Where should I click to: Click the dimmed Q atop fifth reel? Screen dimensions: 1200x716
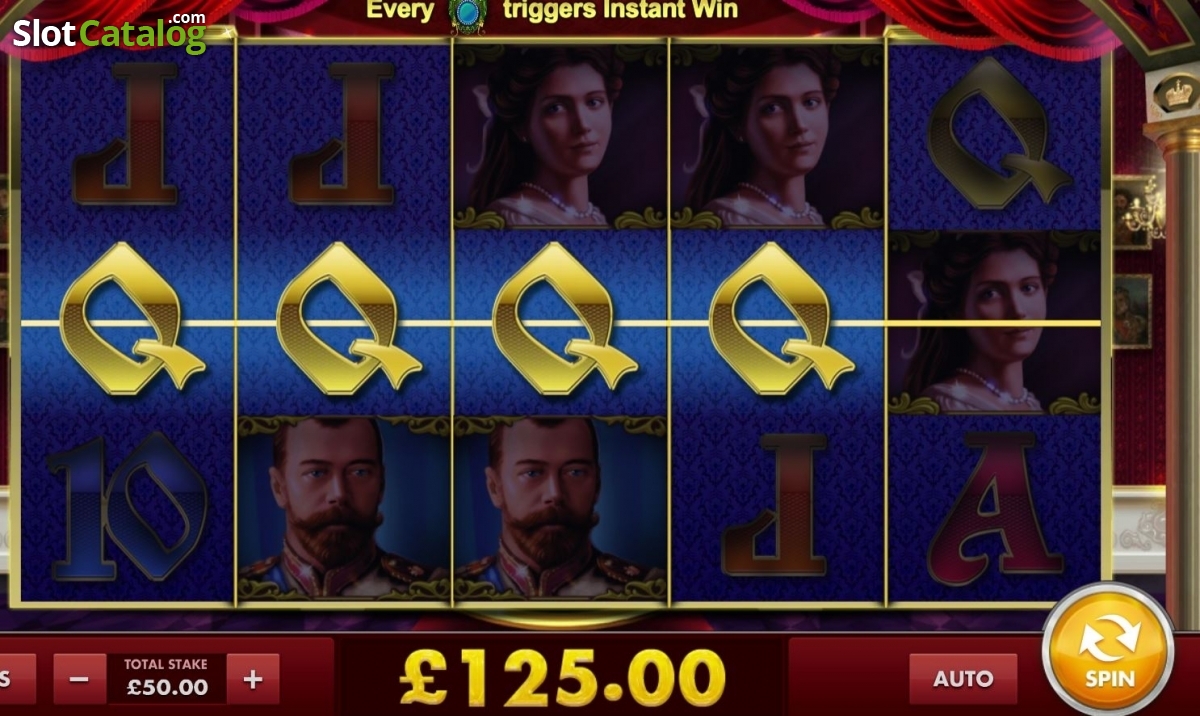[998, 135]
